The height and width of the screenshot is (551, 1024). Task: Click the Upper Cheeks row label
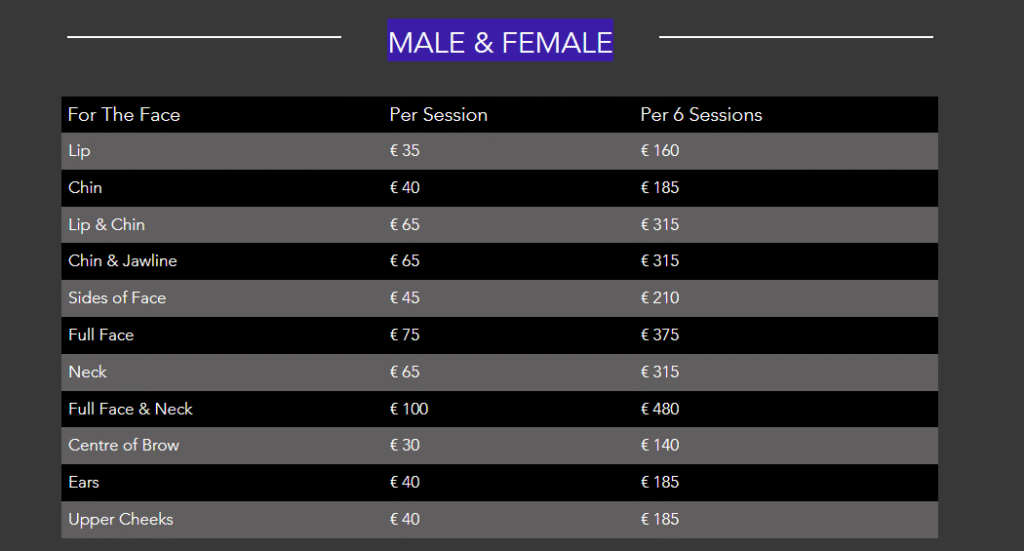click(121, 519)
